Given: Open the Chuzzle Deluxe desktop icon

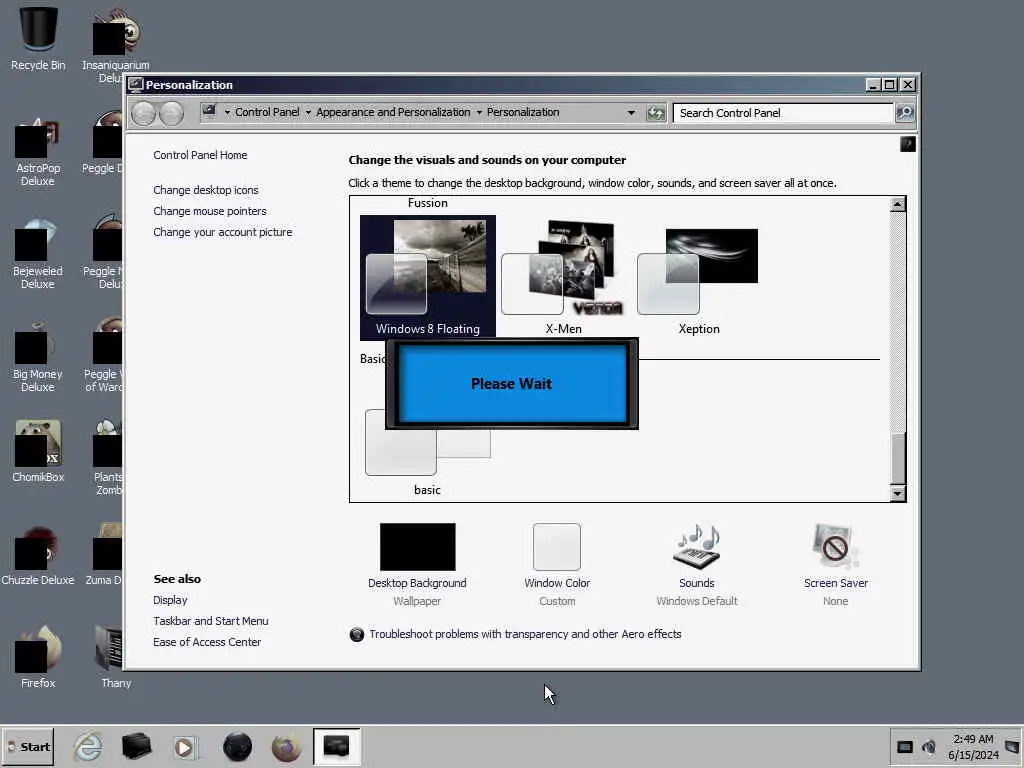Looking at the screenshot, I should click(38, 555).
